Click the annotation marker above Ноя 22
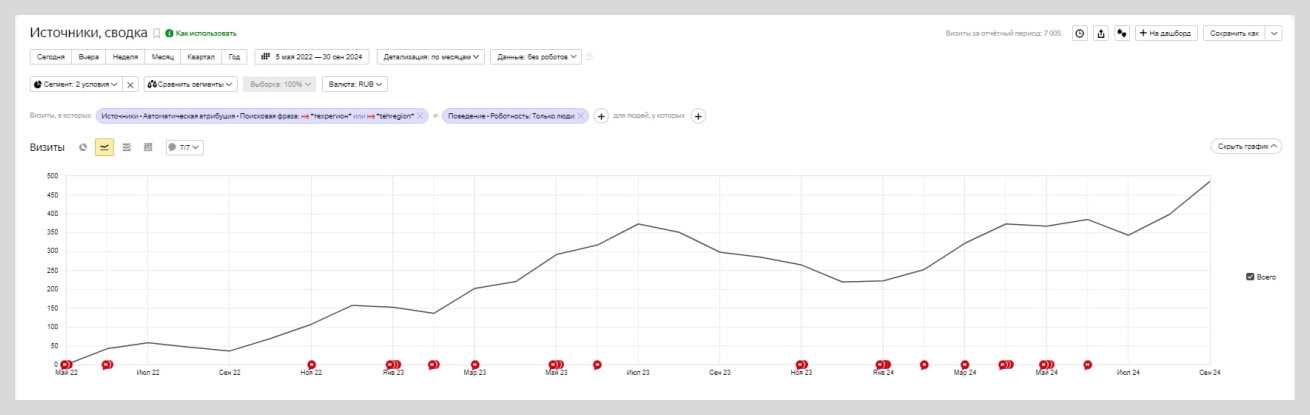 (311, 365)
